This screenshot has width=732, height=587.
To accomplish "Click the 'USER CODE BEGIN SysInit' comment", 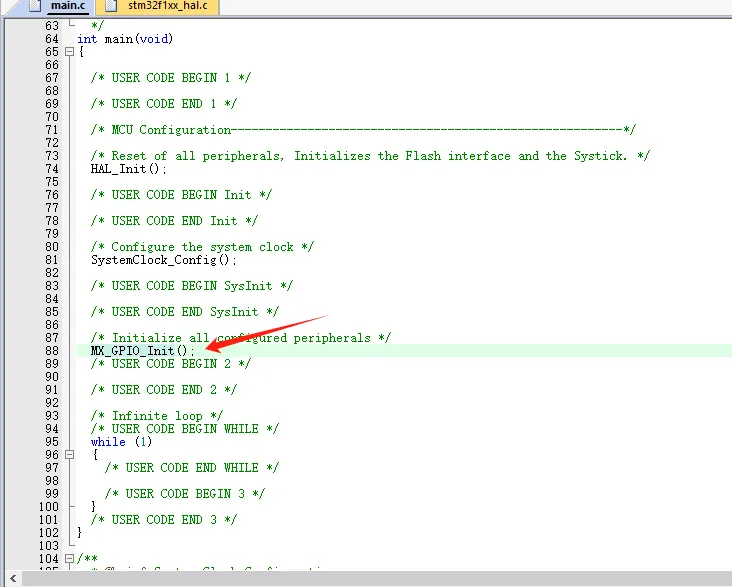I will pyautogui.click(x=192, y=286).
